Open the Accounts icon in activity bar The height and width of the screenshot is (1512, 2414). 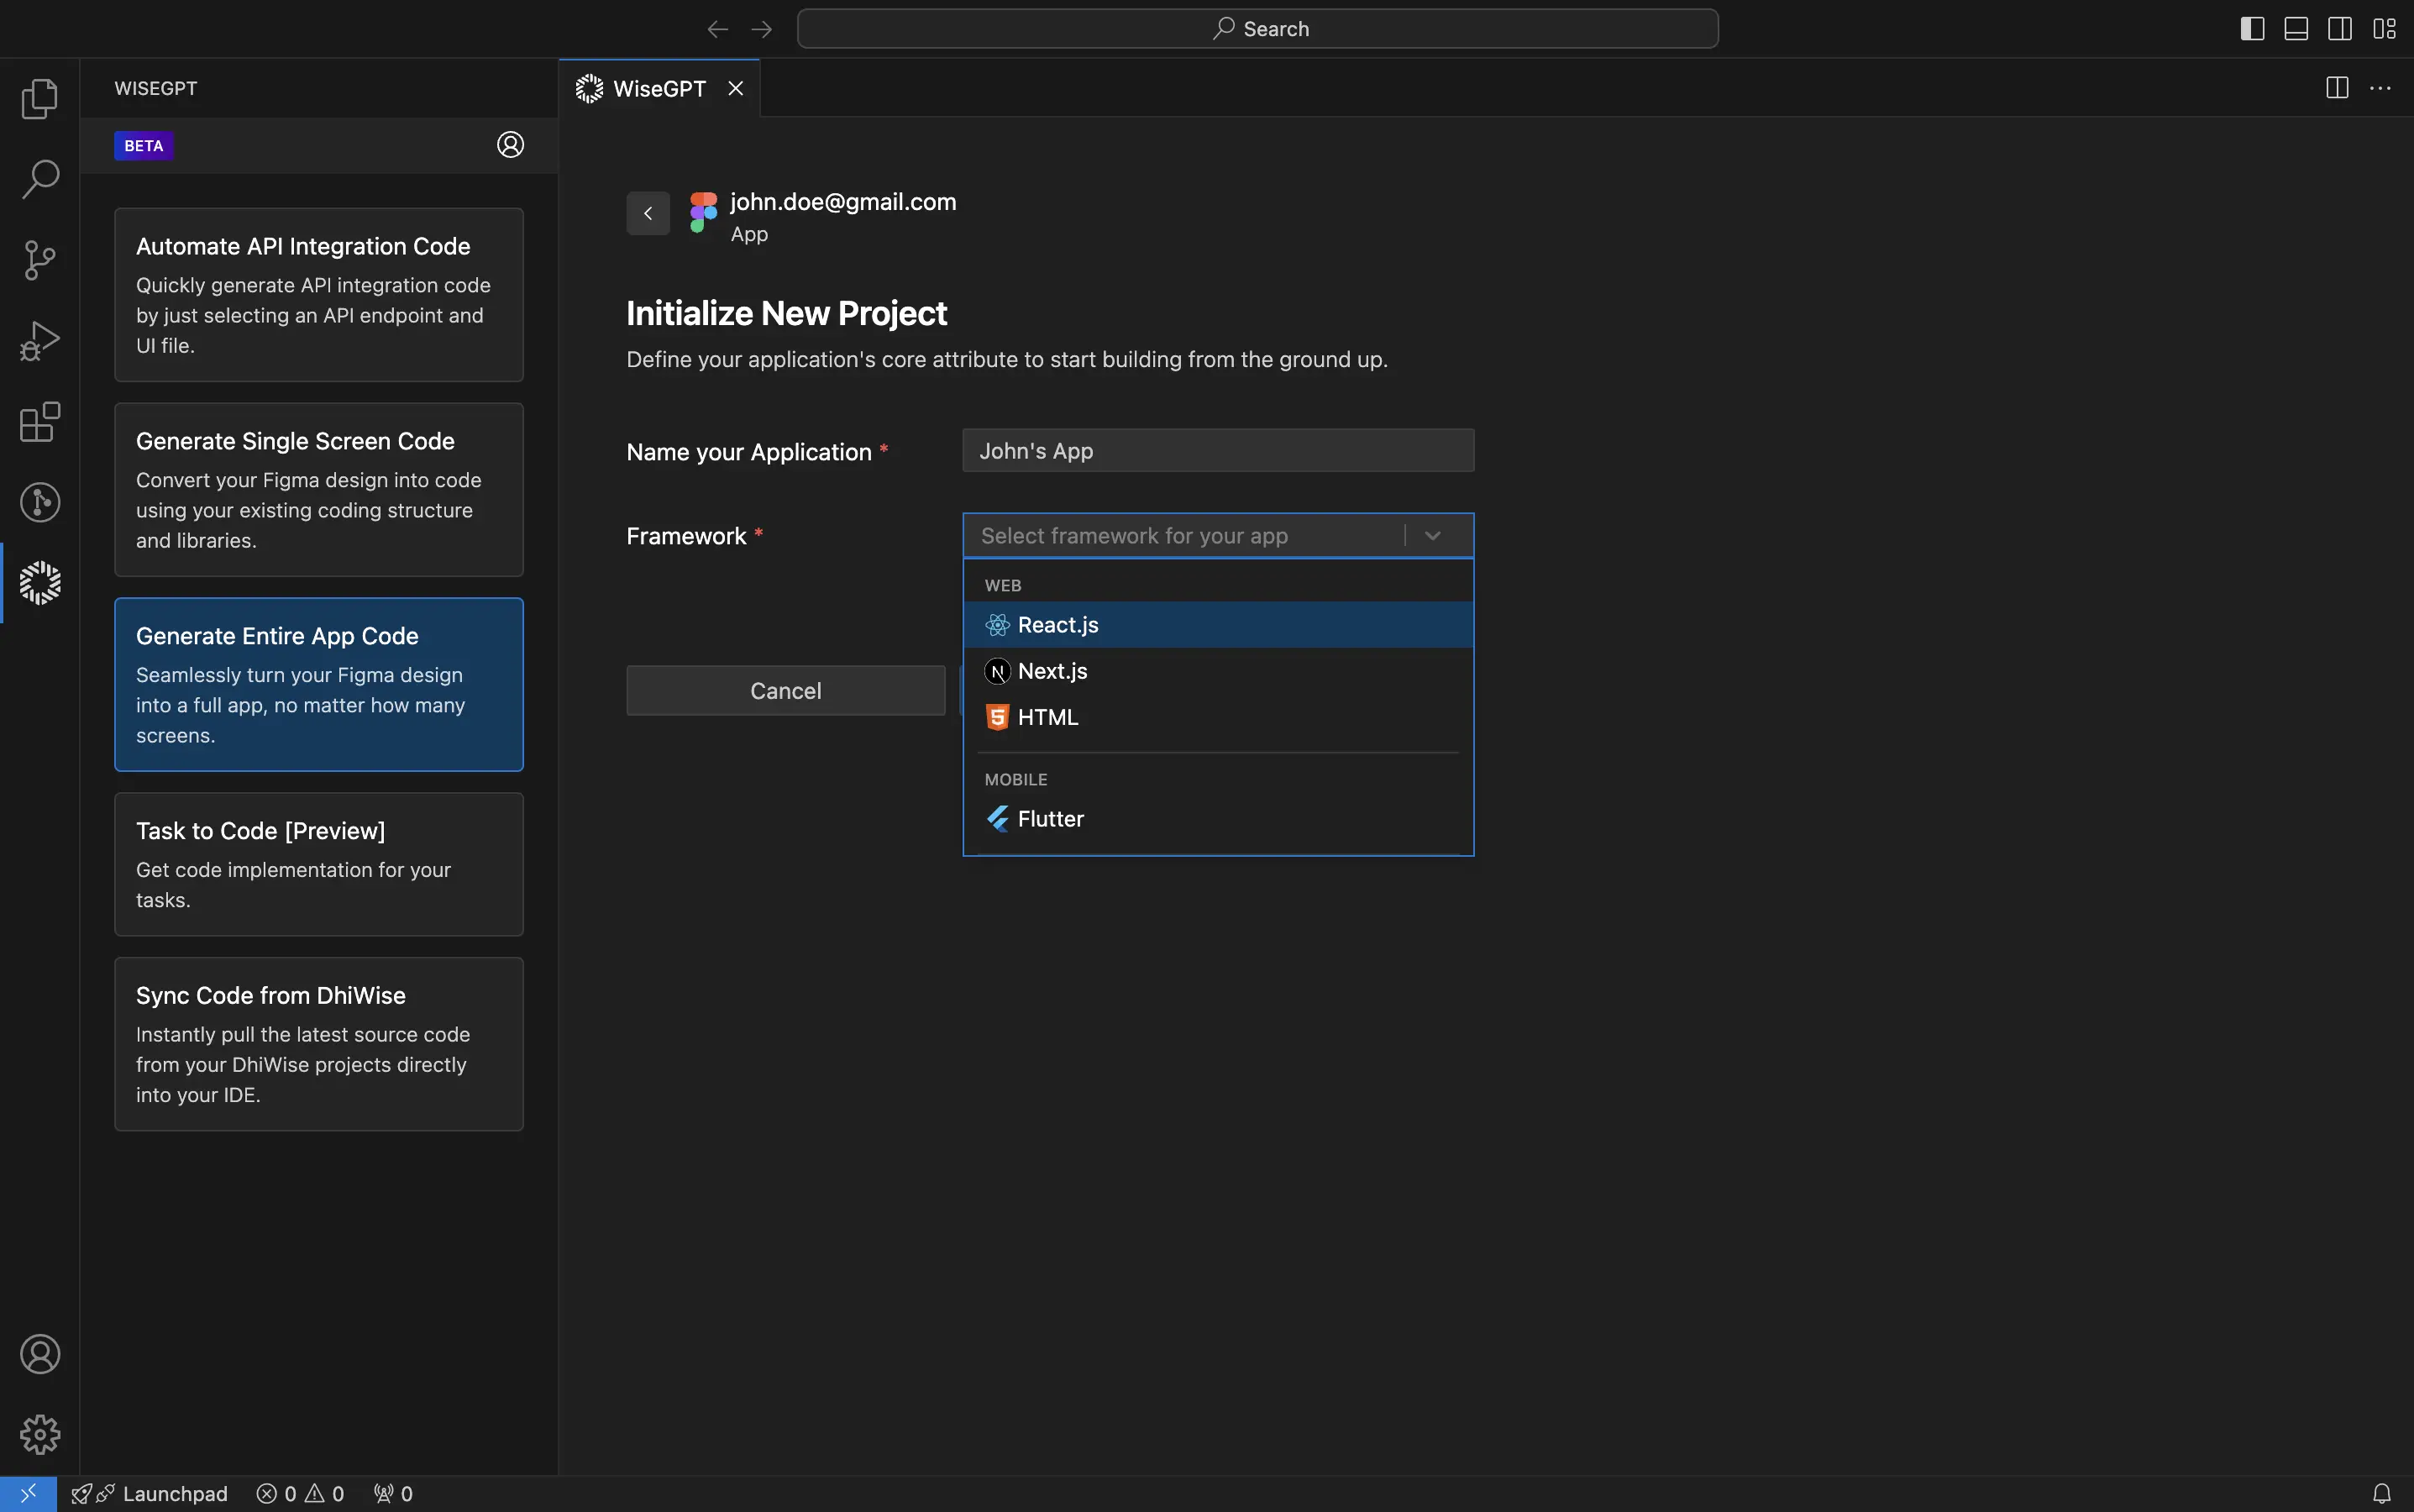click(x=40, y=1354)
